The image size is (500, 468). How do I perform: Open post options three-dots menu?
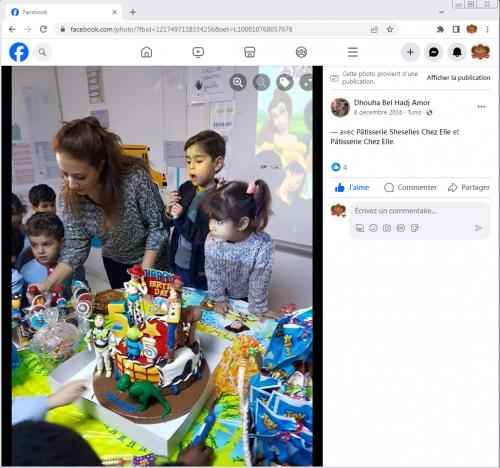[481, 107]
